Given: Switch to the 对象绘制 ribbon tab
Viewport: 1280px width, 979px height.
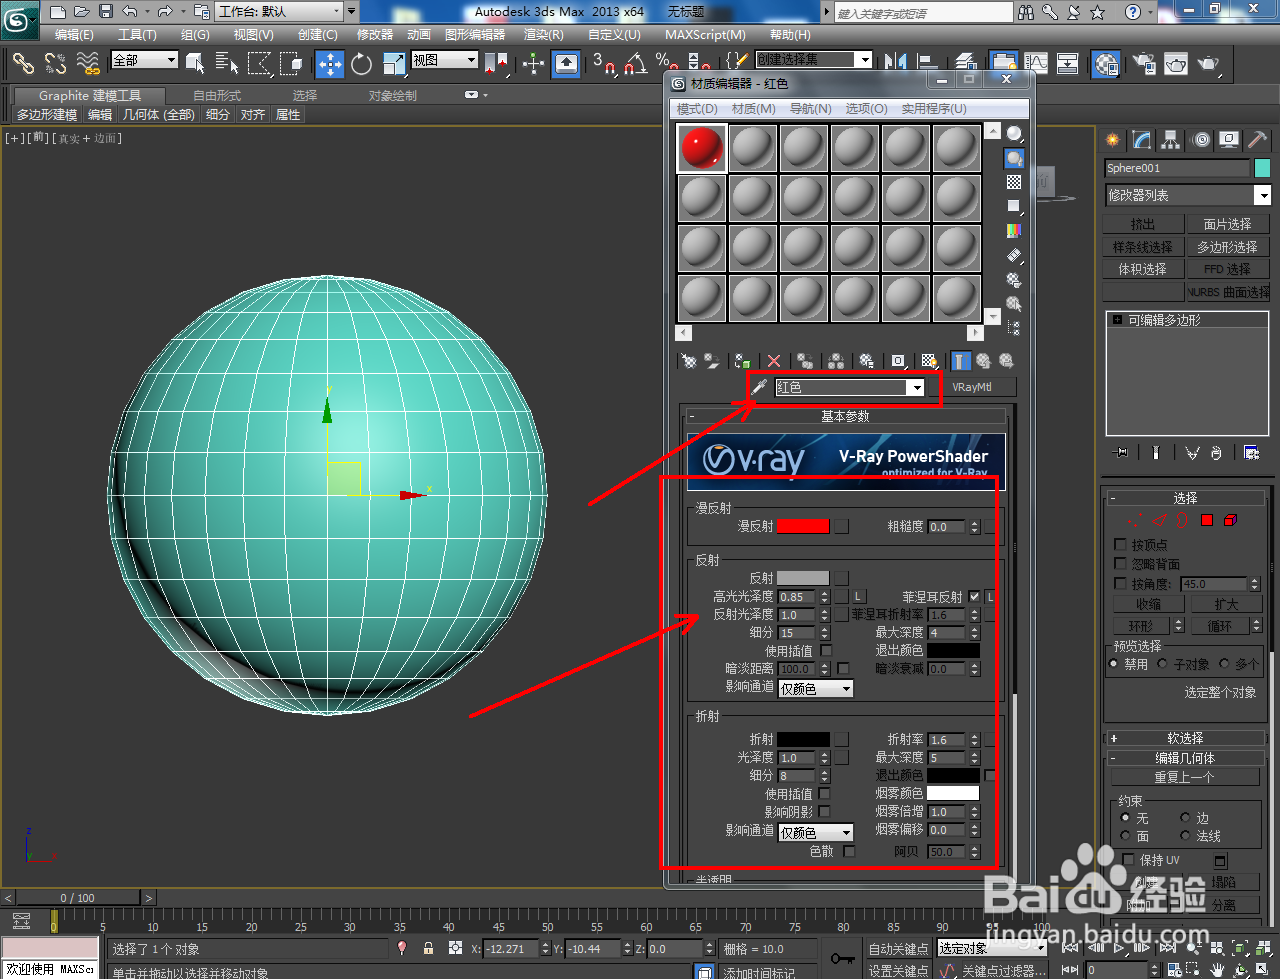Looking at the screenshot, I should tap(393, 95).
